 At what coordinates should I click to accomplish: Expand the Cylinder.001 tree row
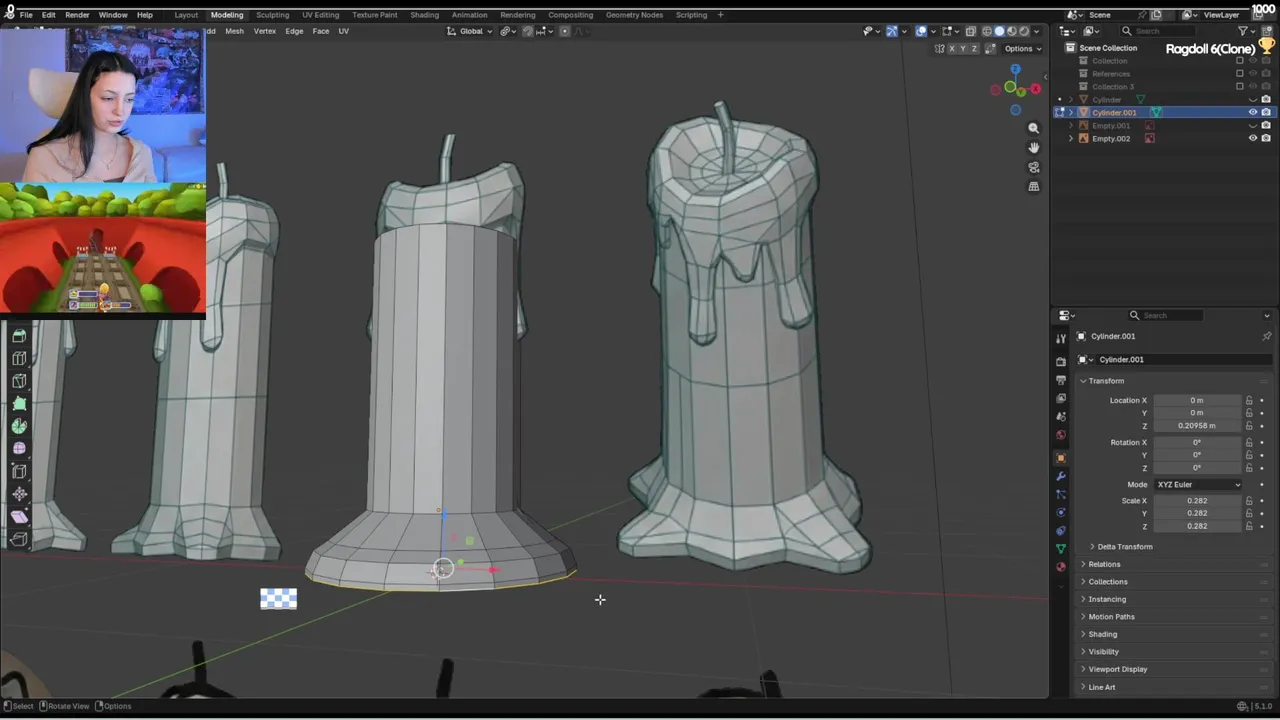[1071, 112]
